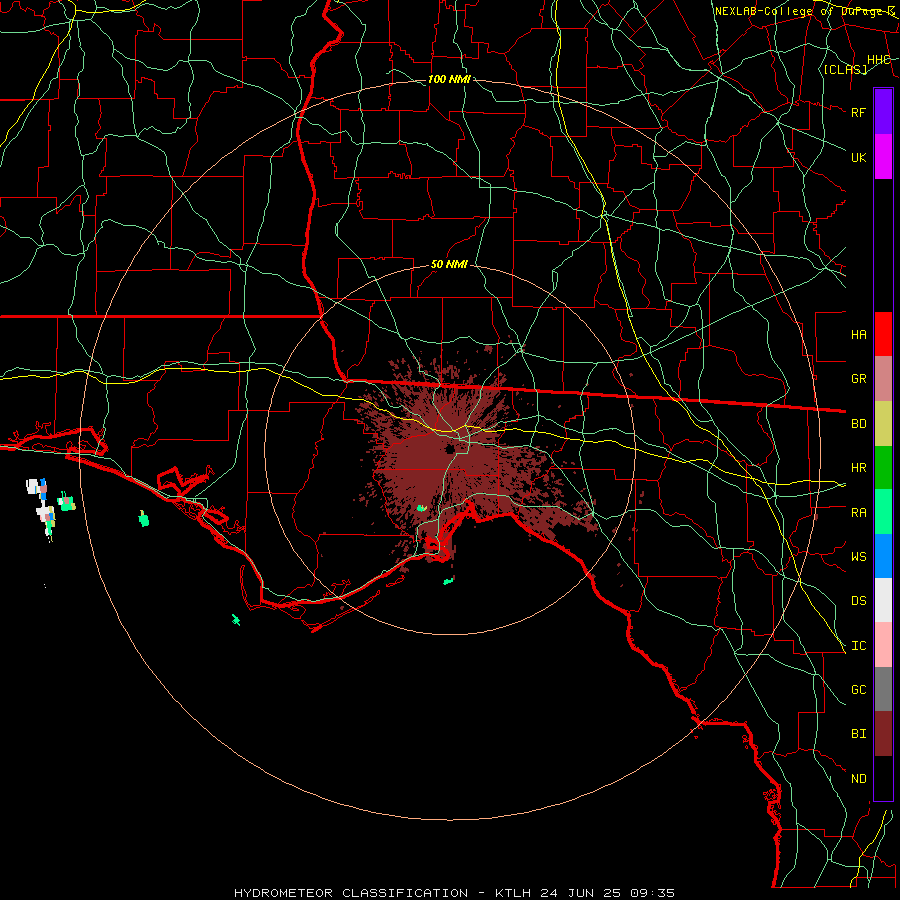The width and height of the screenshot is (900, 900).
Task: Pick the dark green HR legend swatch
Action: (883, 467)
